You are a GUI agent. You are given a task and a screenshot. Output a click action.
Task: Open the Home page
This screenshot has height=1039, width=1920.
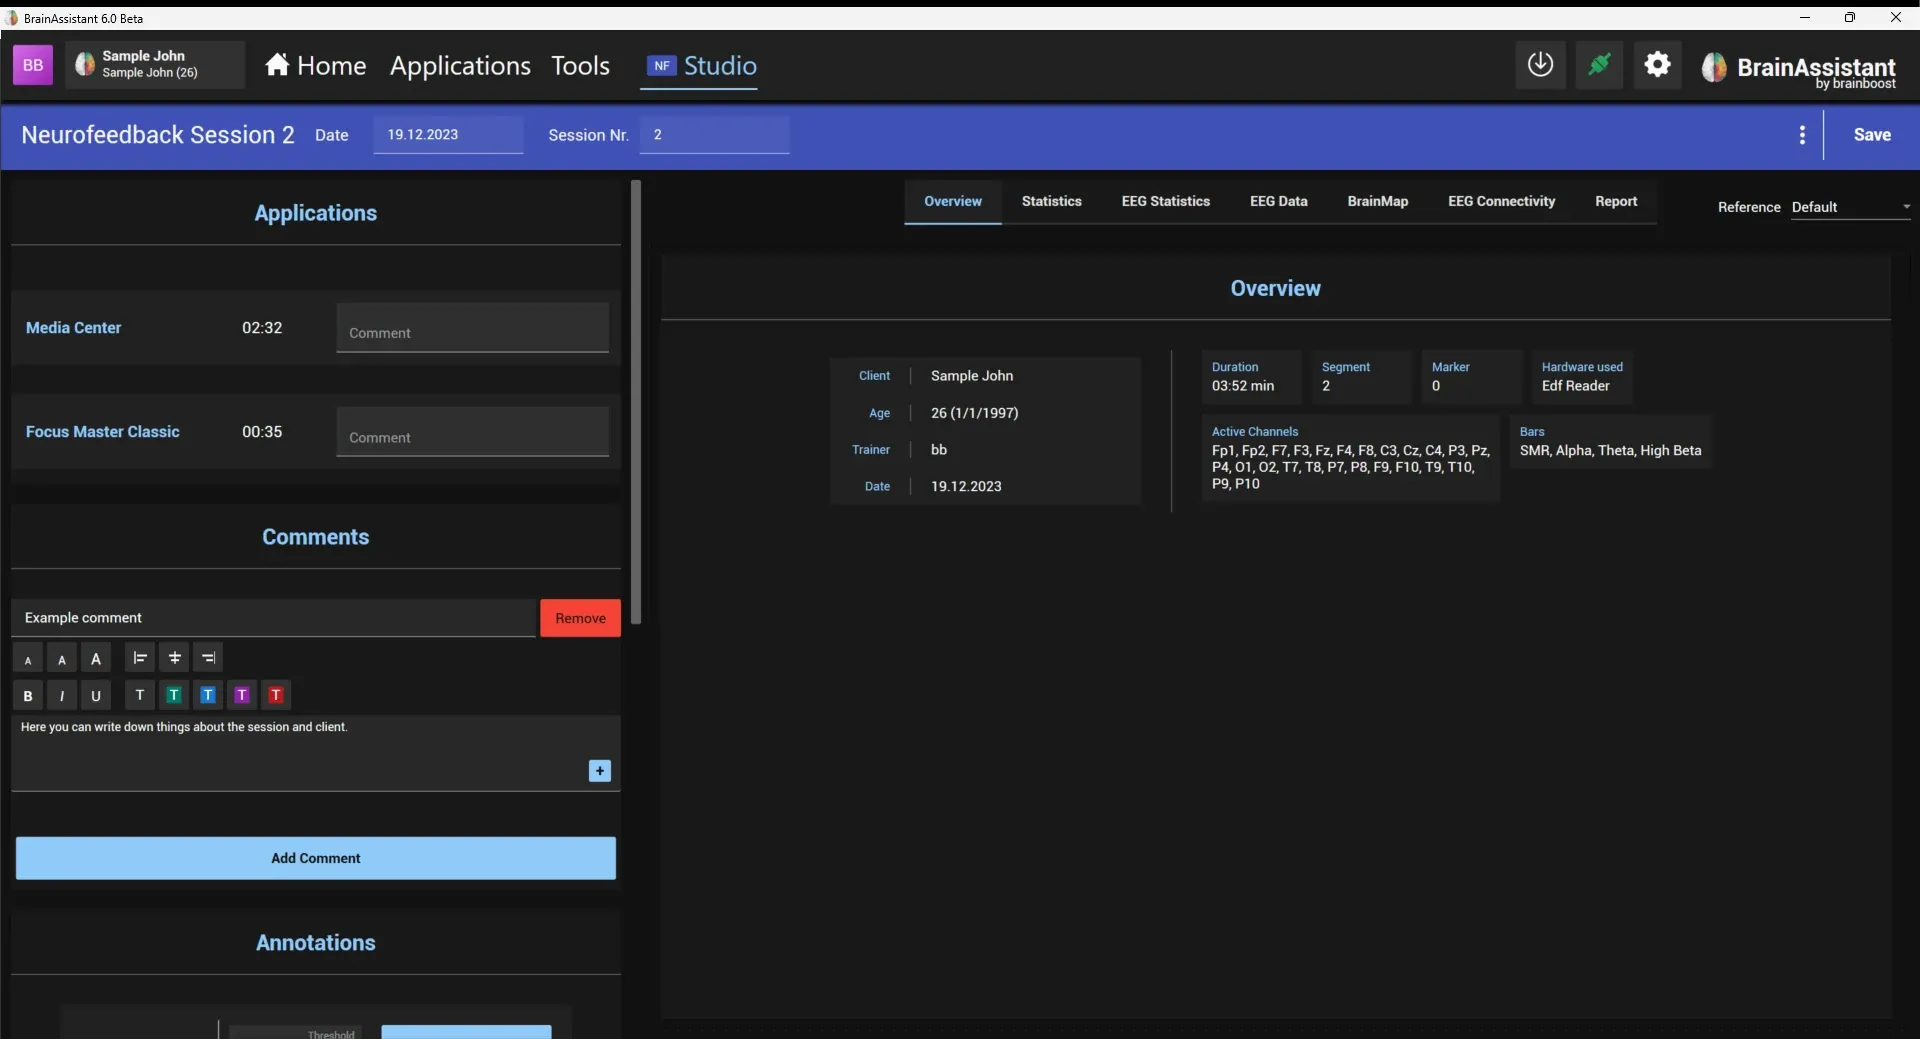pos(316,66)
